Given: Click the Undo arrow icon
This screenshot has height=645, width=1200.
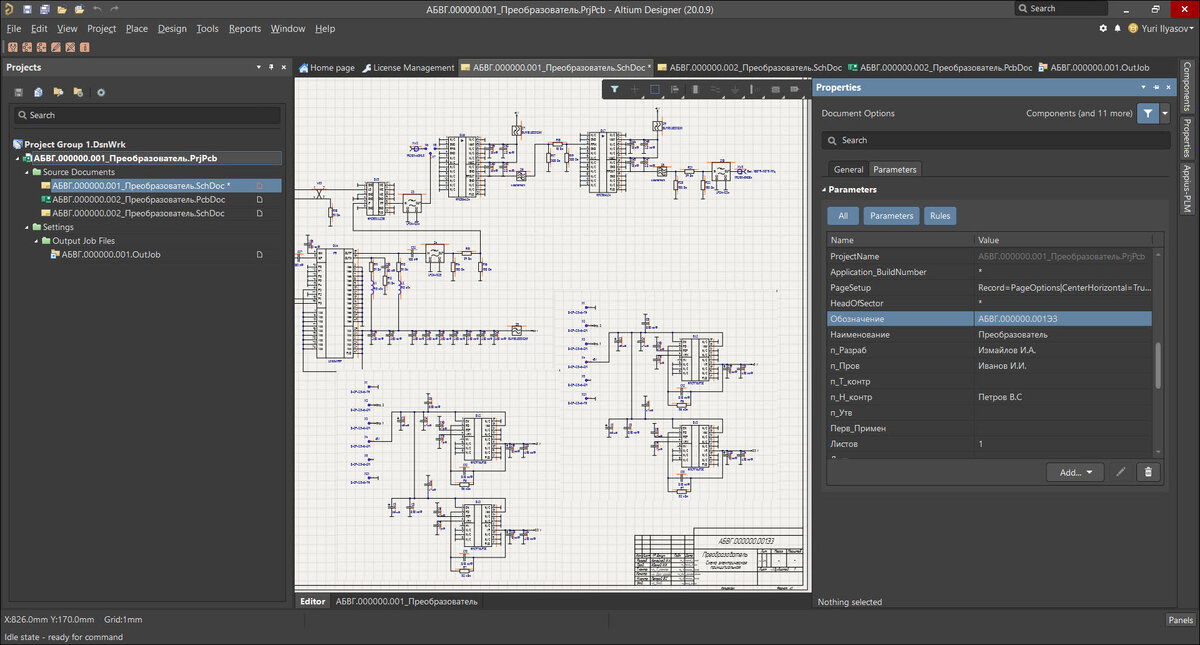Looking at the screenshot, I should (96, 9).
